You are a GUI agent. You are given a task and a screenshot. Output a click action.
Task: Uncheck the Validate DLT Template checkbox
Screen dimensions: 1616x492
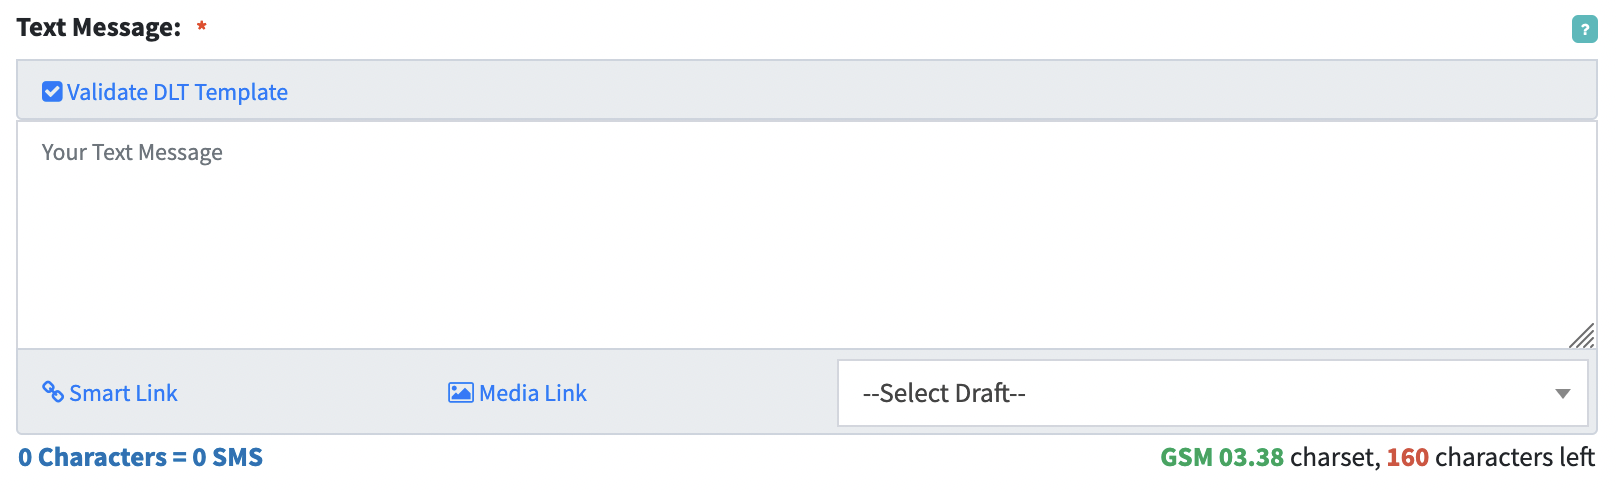click(52, 92)
